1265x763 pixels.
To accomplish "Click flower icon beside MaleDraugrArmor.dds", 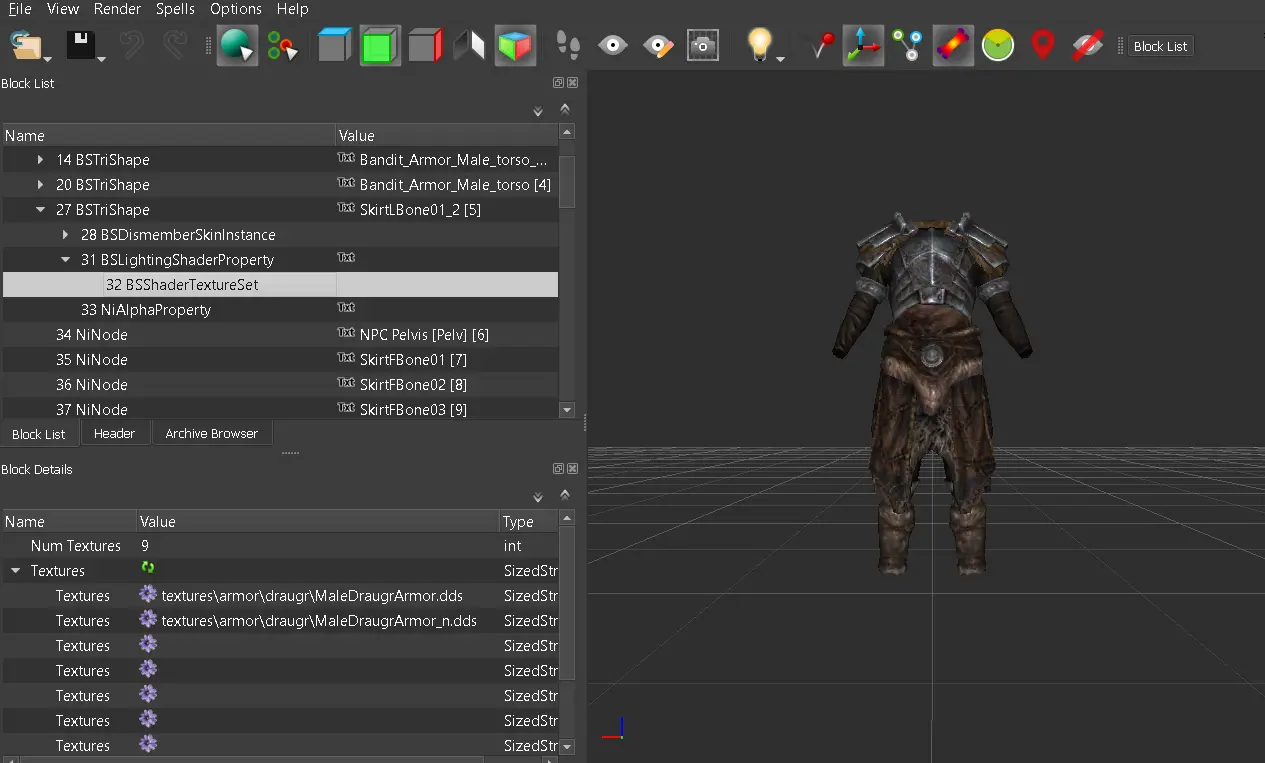I will [148, 594].
